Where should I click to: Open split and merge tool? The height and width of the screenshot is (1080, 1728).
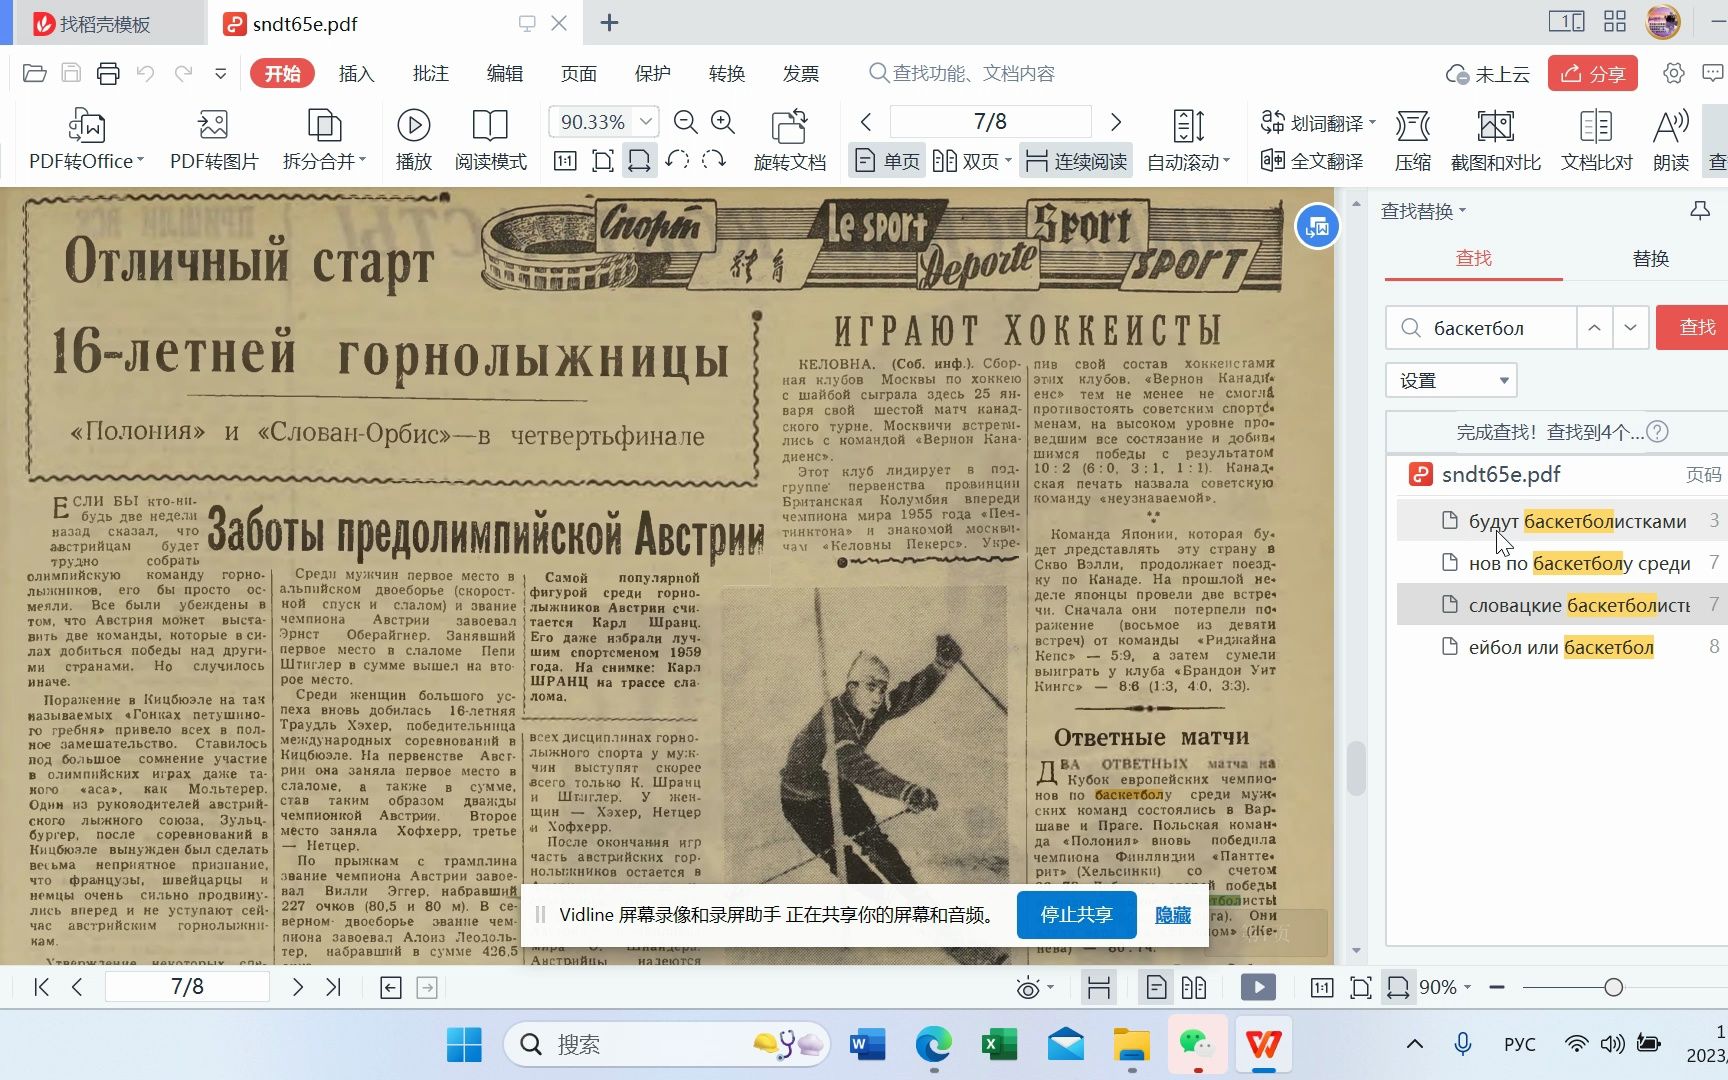coord(324,139)
